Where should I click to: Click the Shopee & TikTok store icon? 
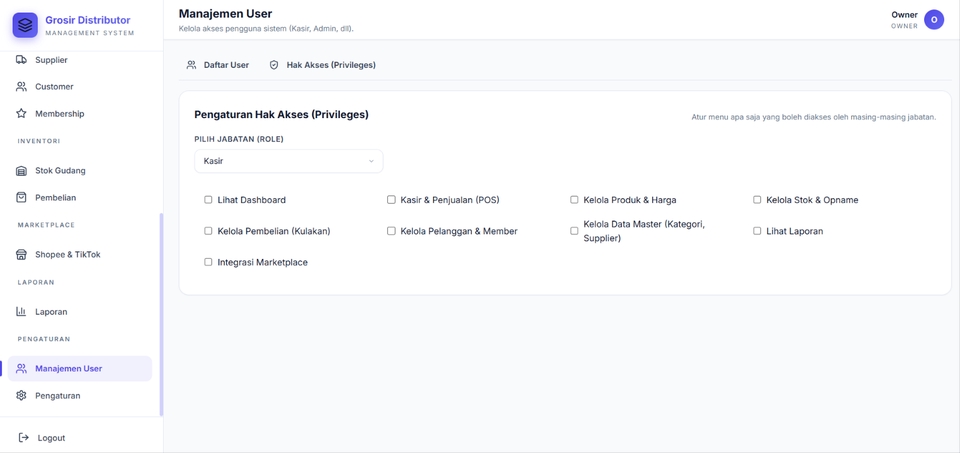(21, 255)
